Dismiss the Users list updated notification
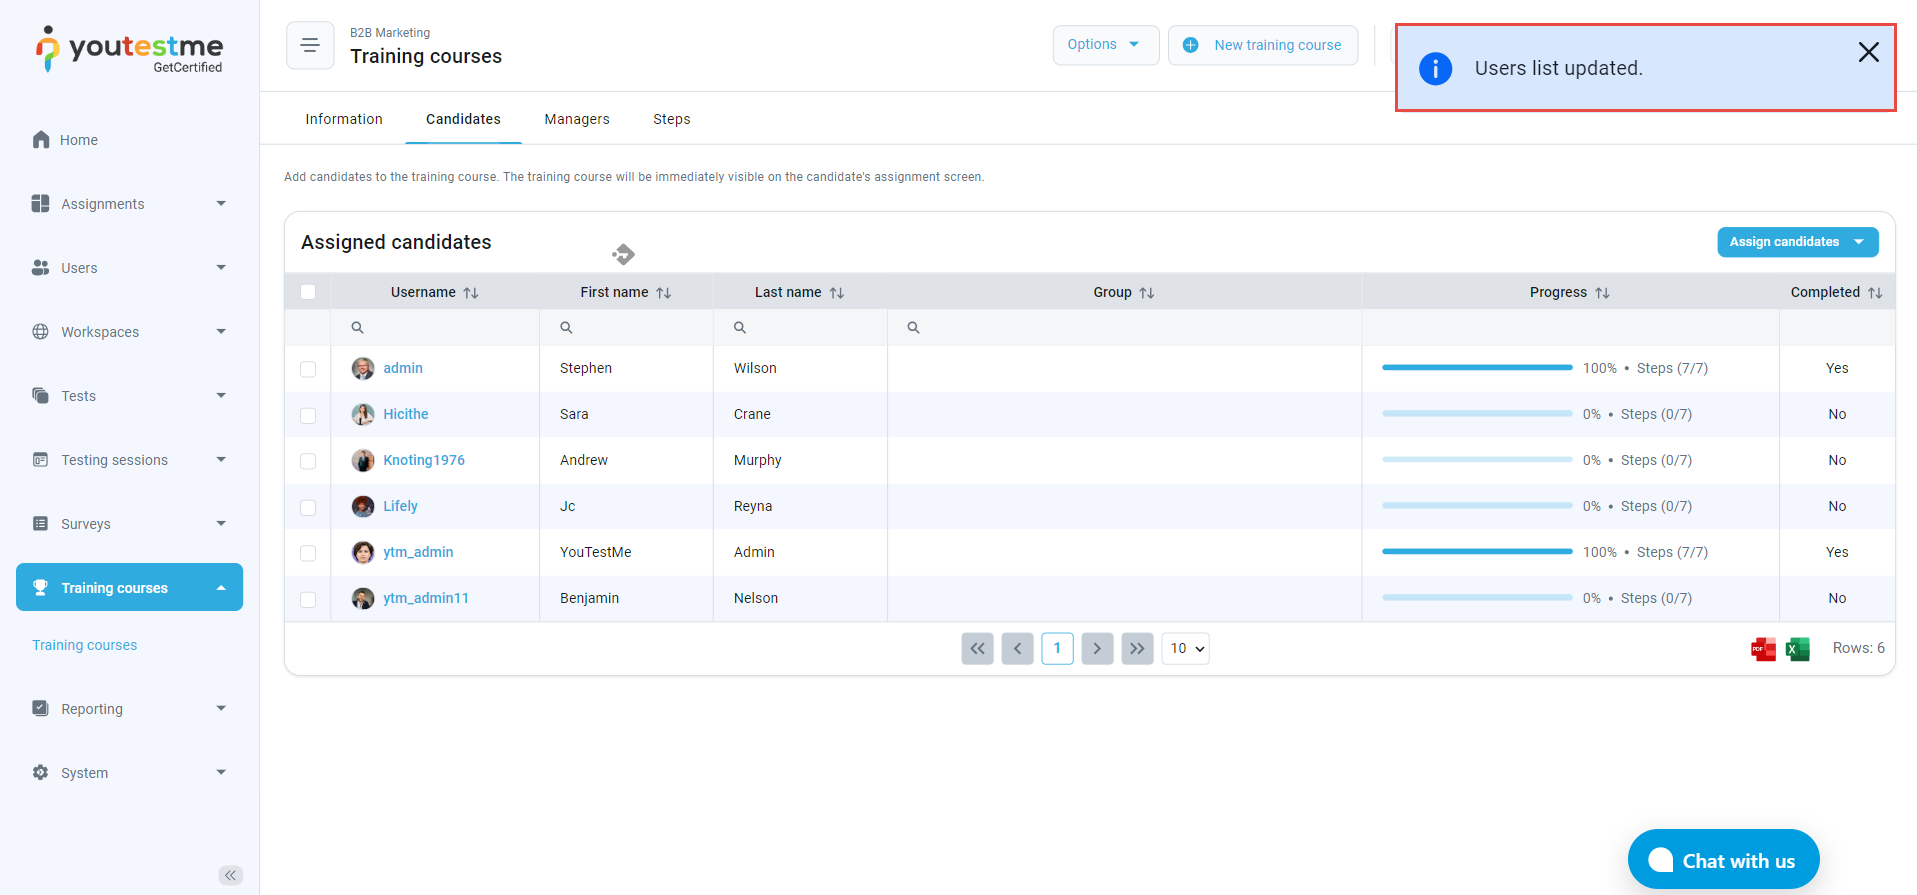Viewport: 1917px width, 895px height. click(1868, 53)
